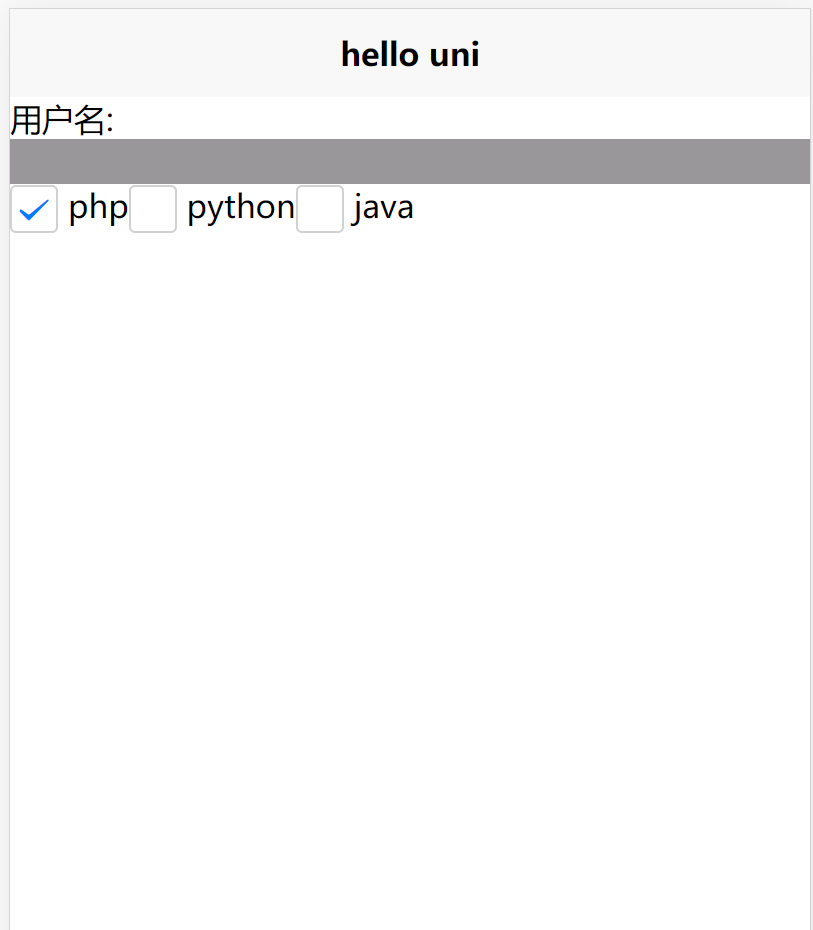The image size is (813, 930).
Task: Click the gray username input field
Action: [410, 161]
